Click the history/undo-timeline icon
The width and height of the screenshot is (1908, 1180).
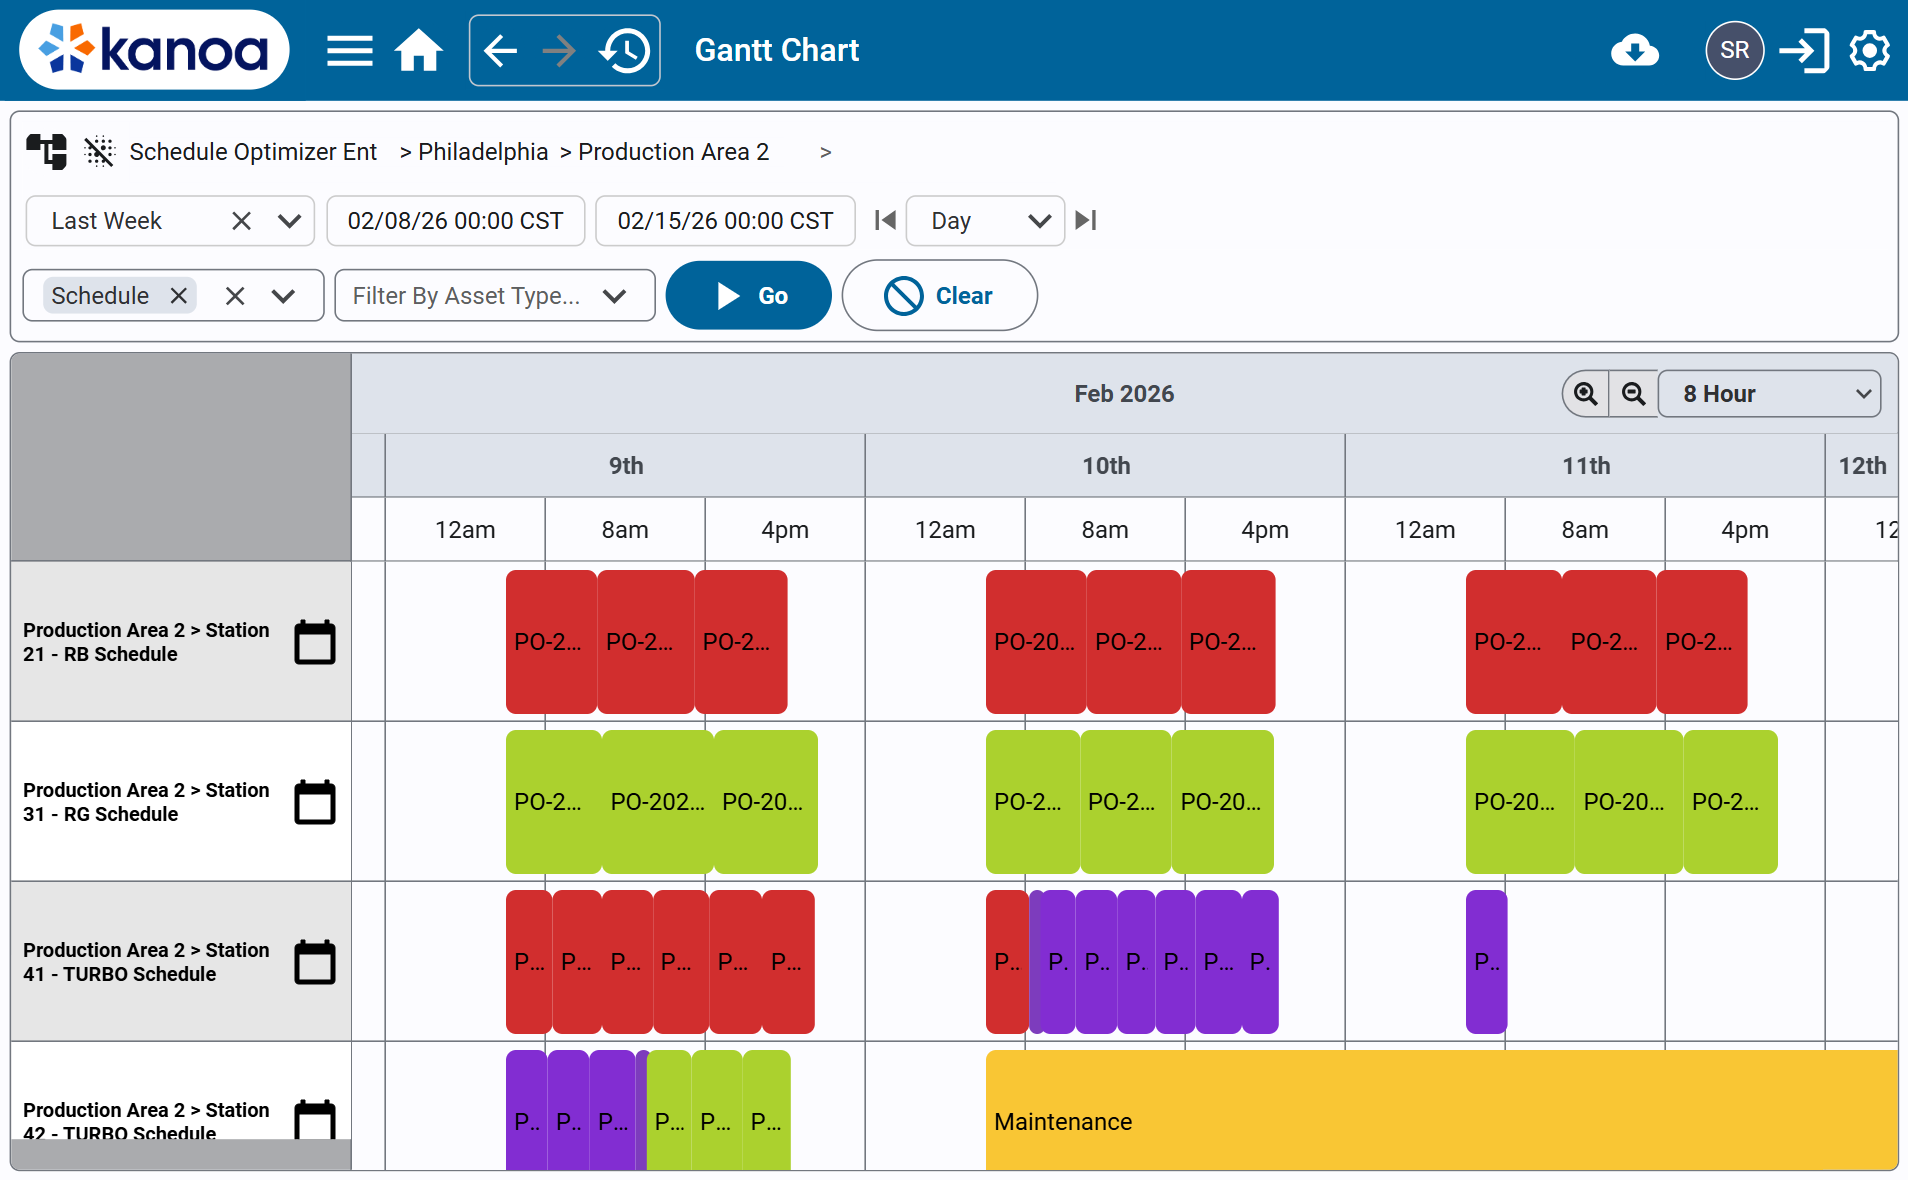click(x=625, y=50)
